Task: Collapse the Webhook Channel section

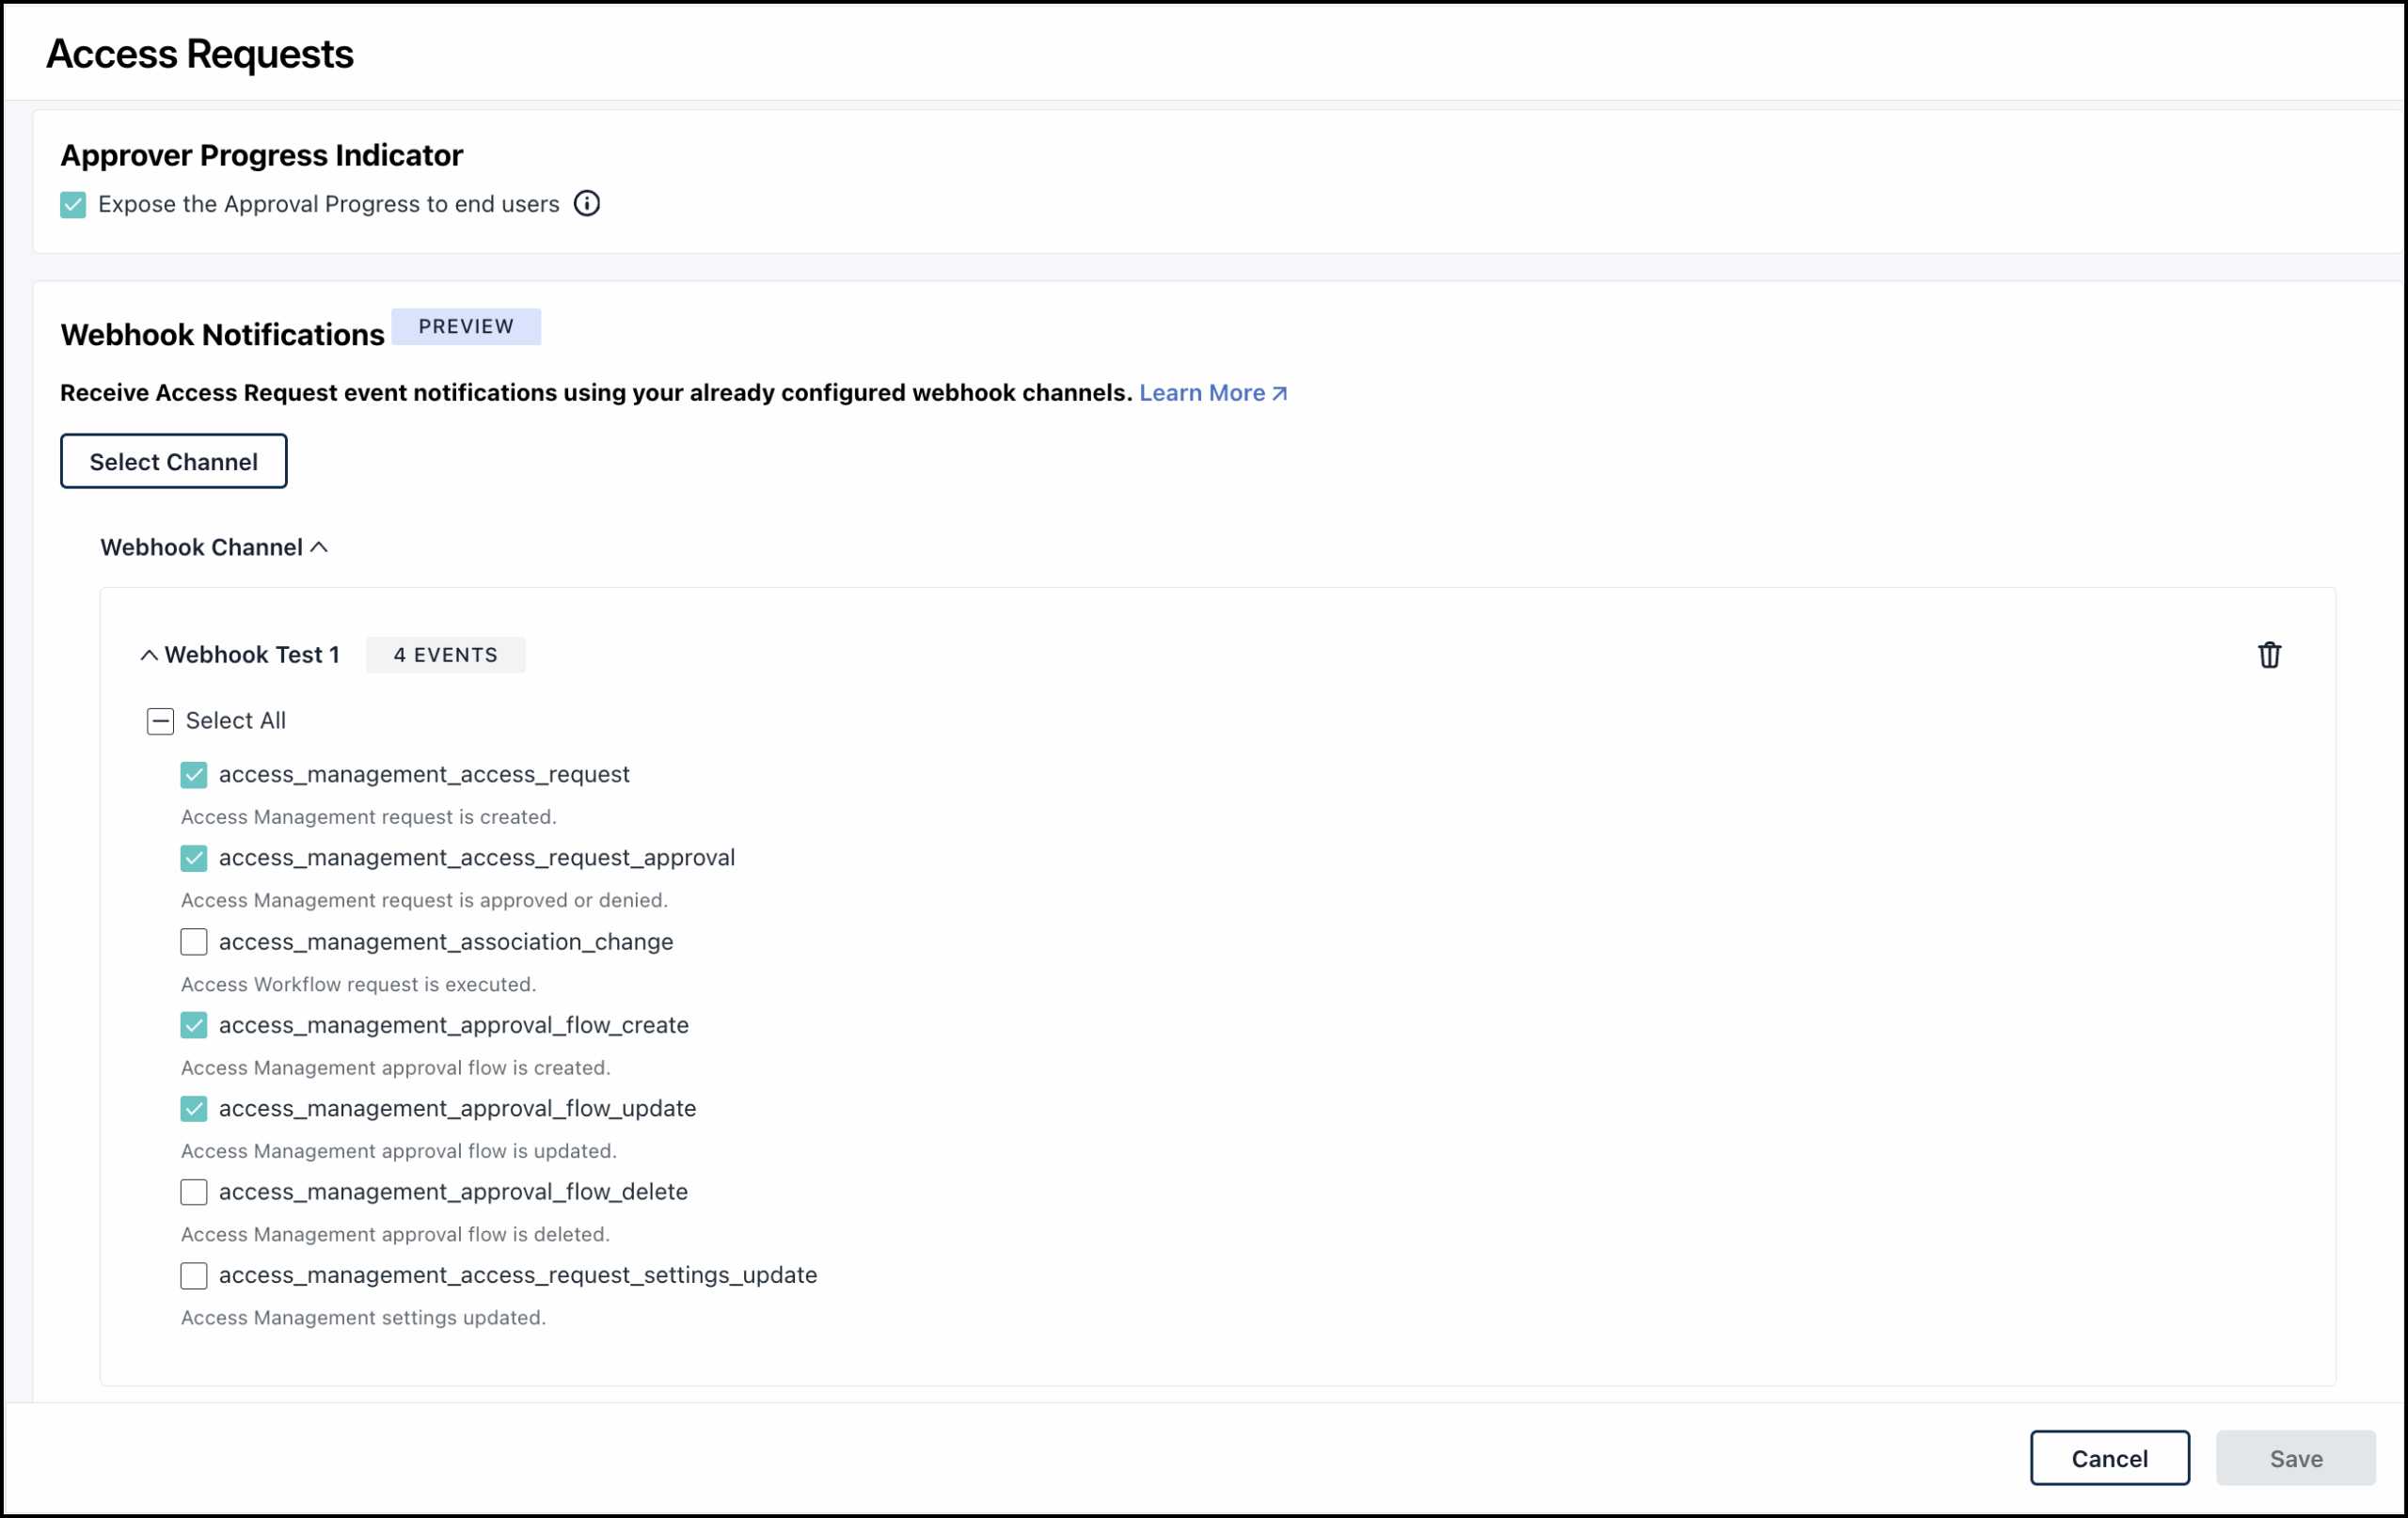Action: coord(320,546)
